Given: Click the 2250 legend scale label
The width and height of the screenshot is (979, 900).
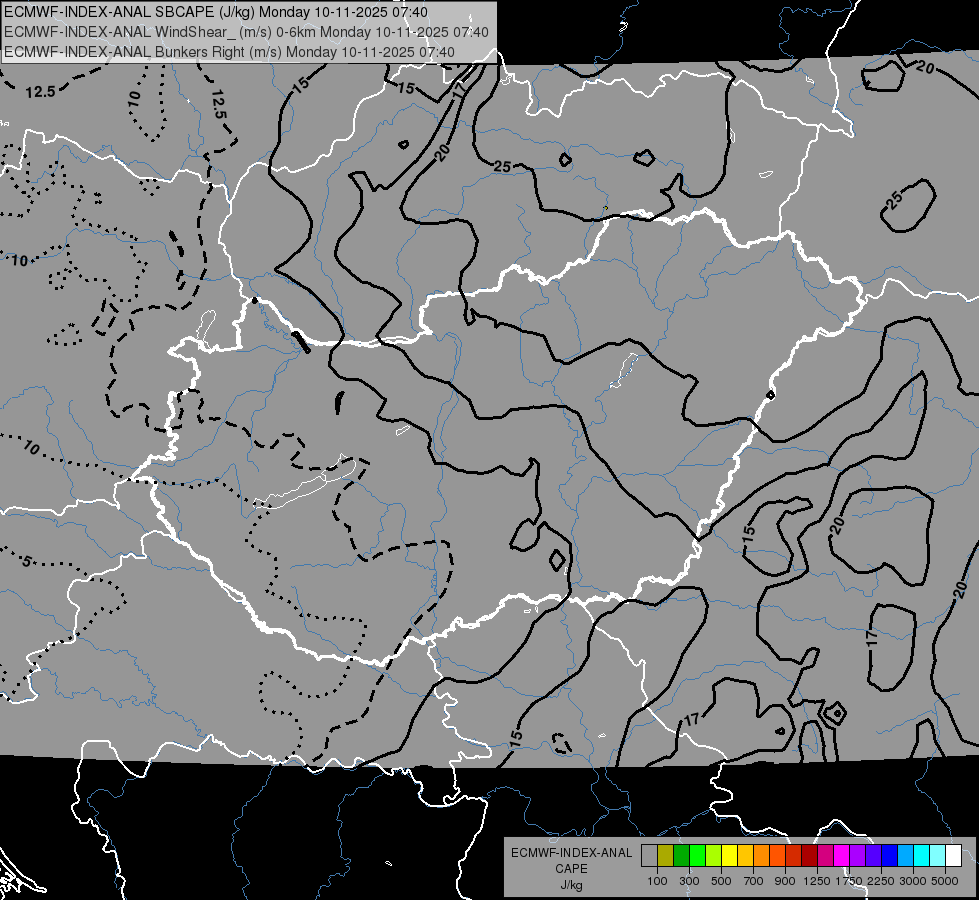Looking at the screenshot, I should coord(881,881).
